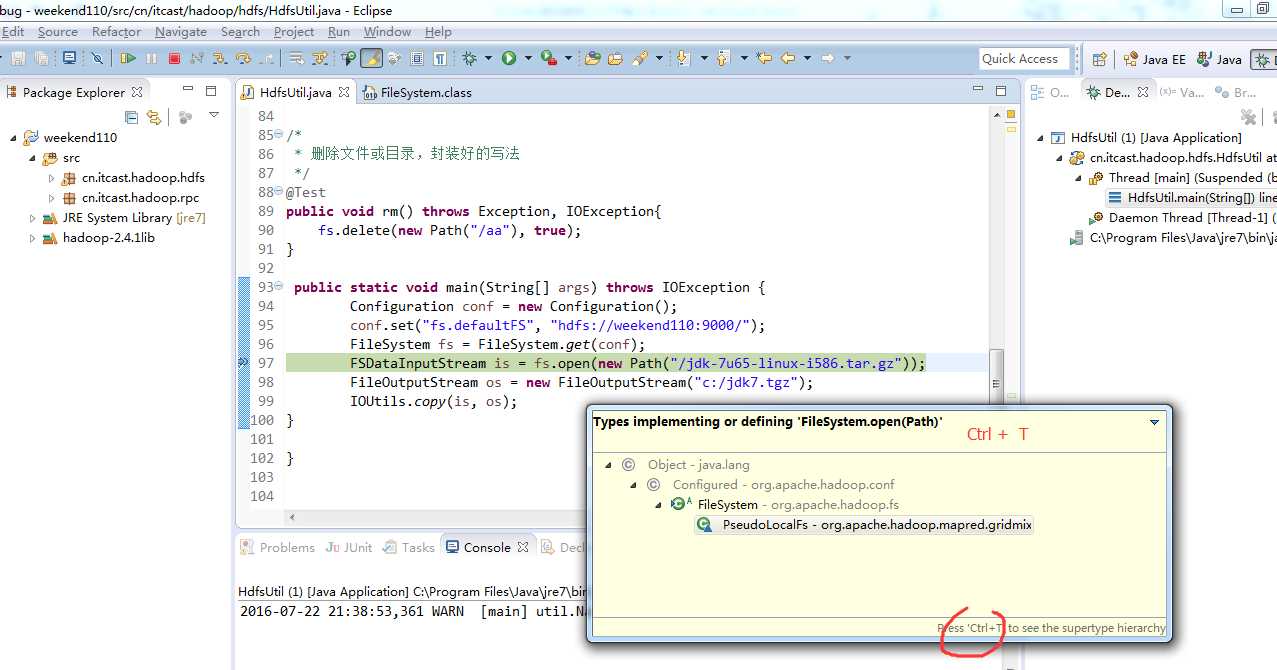
Task: Toggle Skip All Breakpoints
Action: point(97,58)
